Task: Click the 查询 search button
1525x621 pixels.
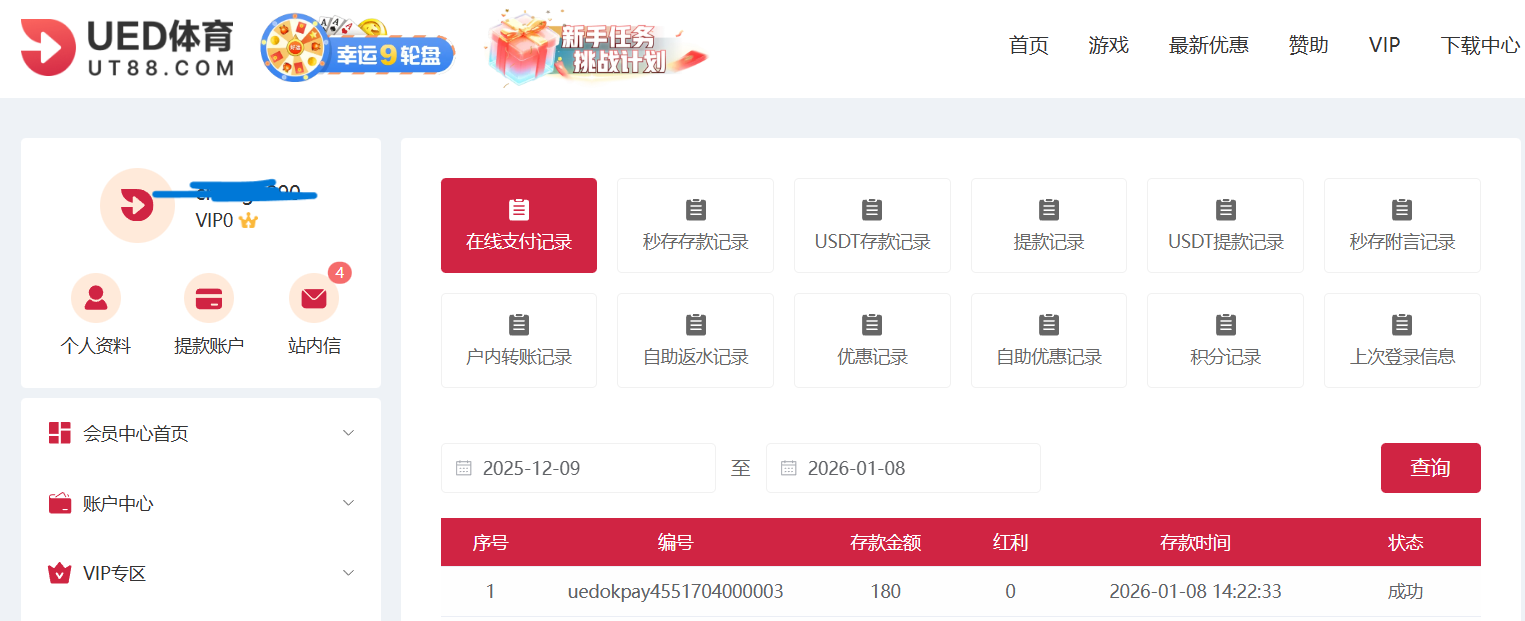Action: 1430,467
